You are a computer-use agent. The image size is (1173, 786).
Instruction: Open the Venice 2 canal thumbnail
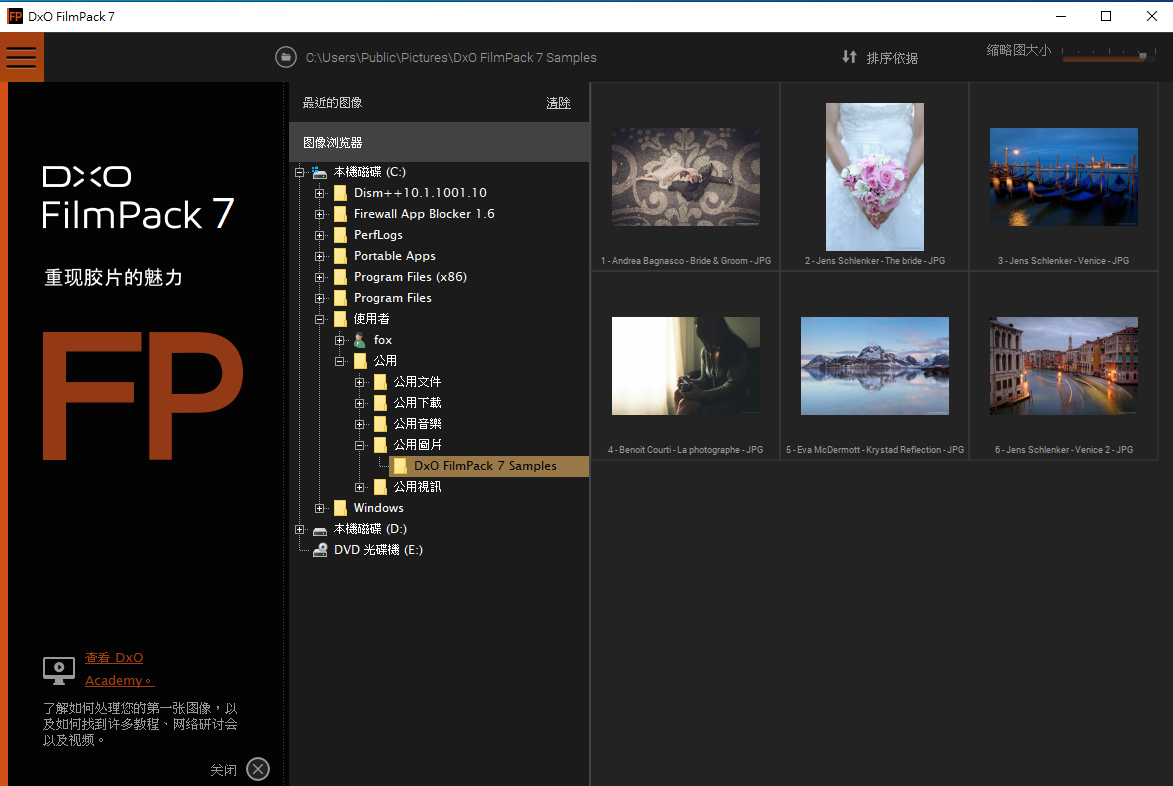click(1063, 366)
